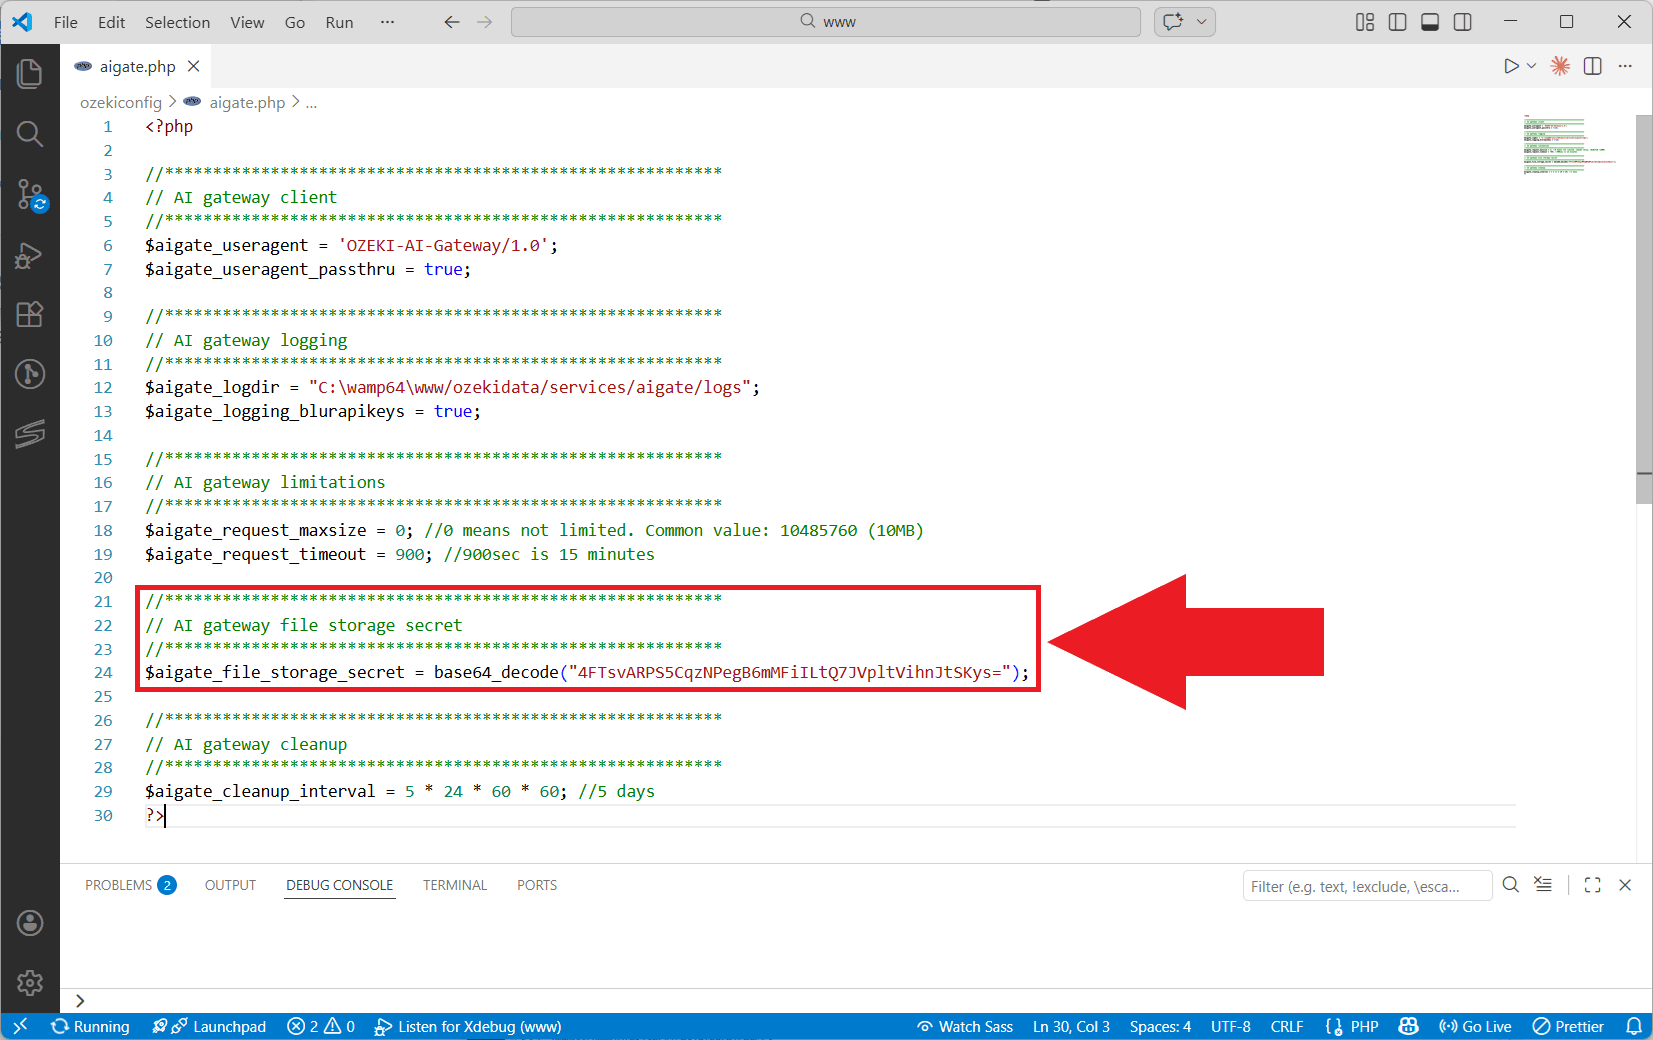Open Run and Debug view

coord(30,256)
